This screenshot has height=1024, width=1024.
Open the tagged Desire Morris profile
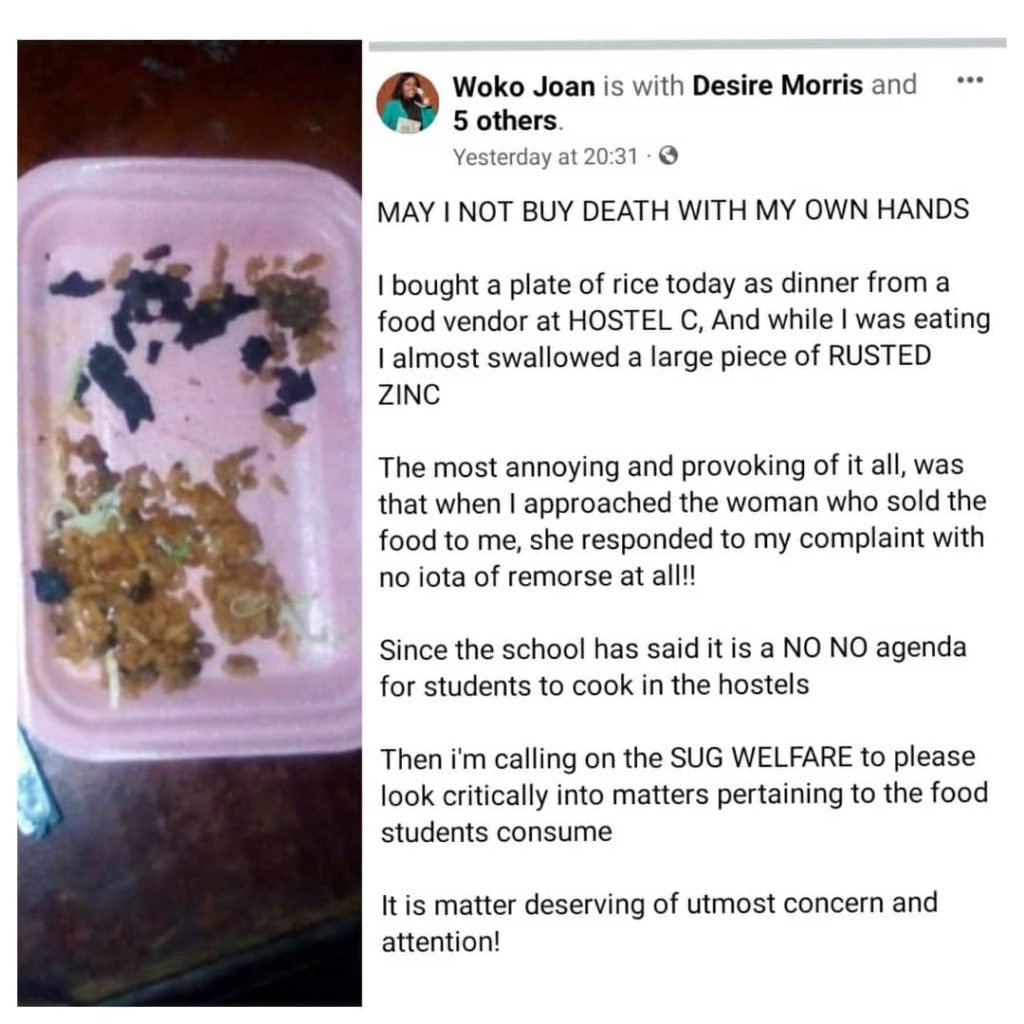[x=777, y=85]
